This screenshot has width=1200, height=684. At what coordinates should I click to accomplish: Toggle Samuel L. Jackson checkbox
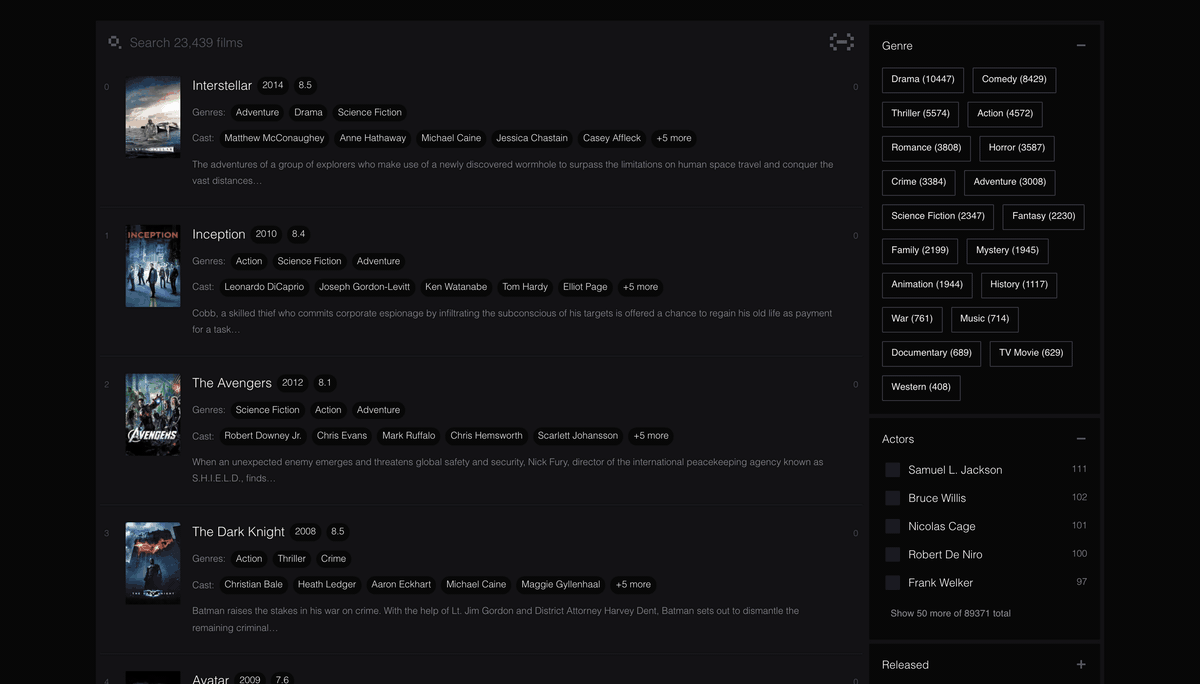click(x=893, y=470)
